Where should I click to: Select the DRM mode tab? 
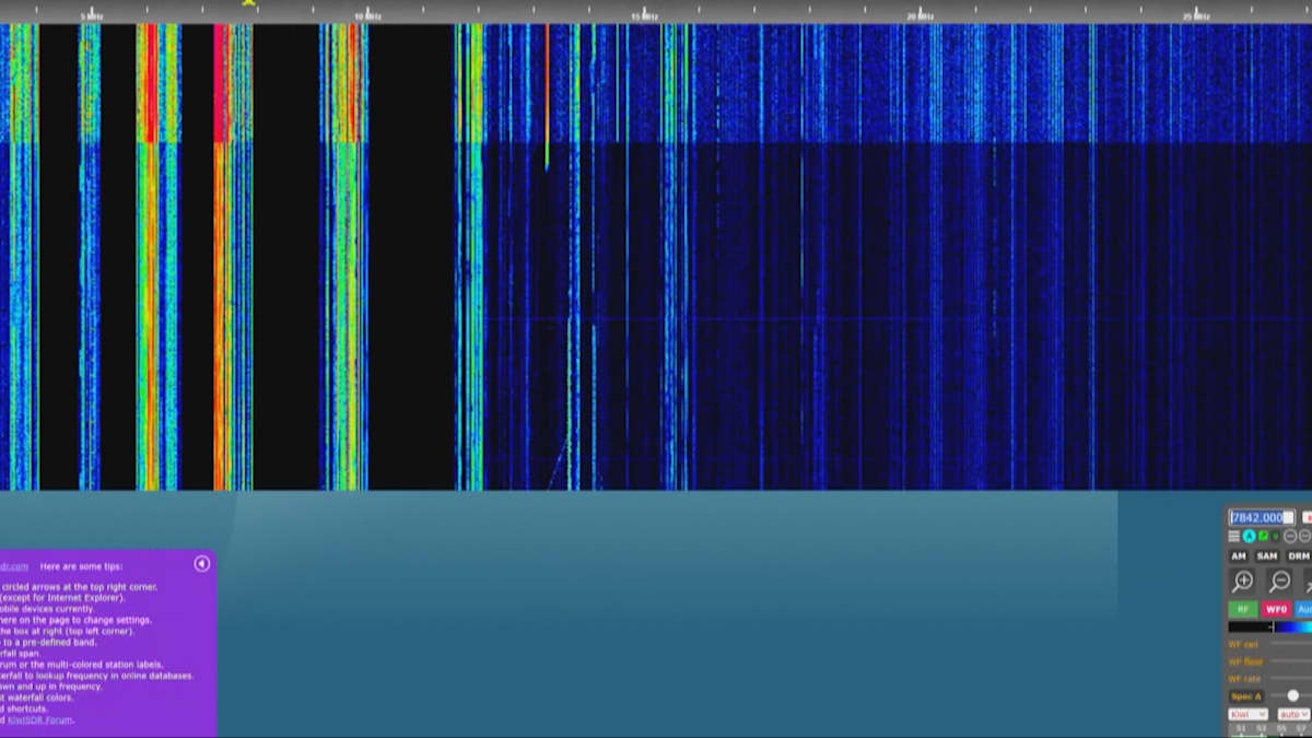point(1297,556)
